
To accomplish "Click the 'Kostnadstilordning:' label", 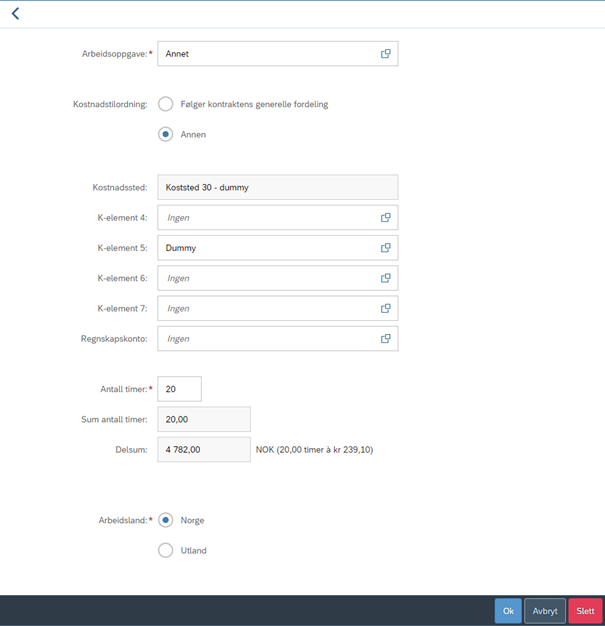I will 110,104.
